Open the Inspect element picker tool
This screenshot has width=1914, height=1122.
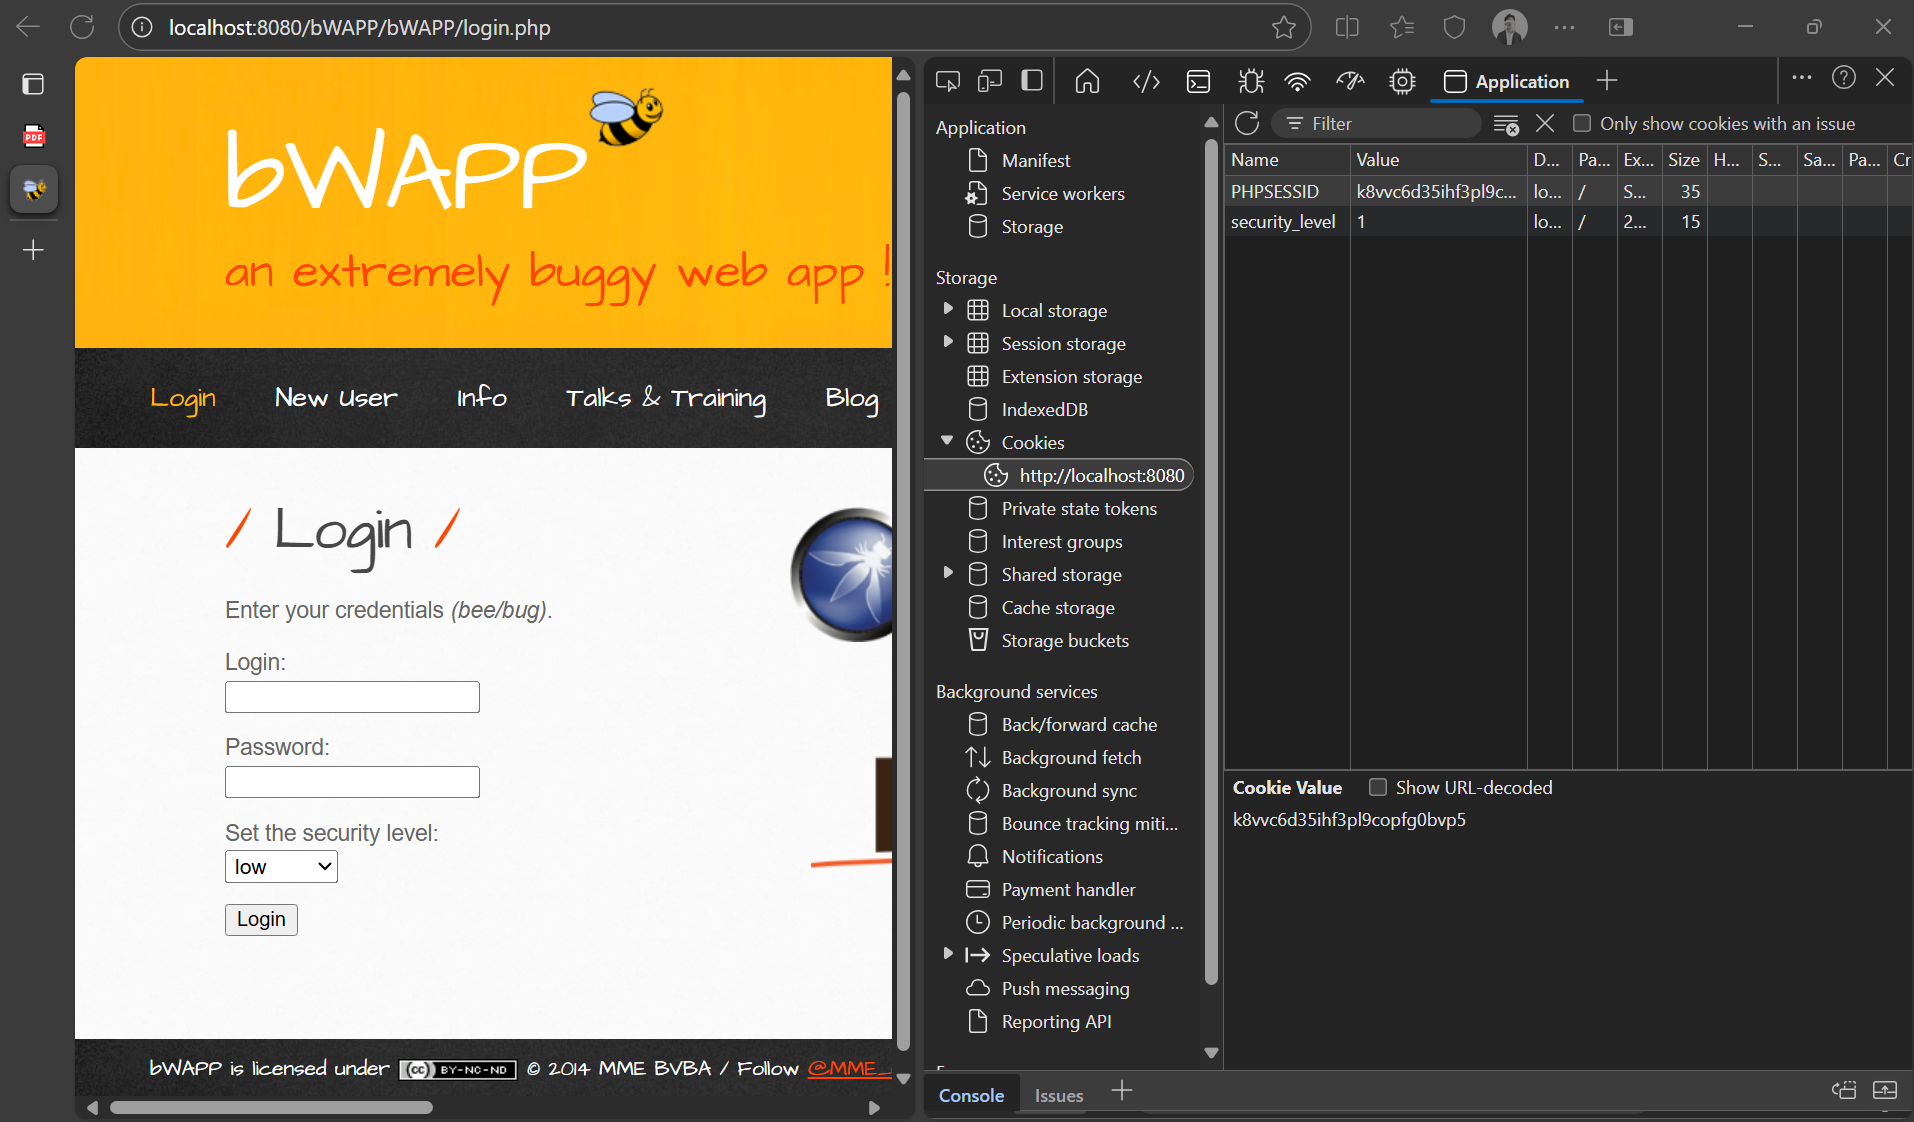pyautogui.click(x=947, y=81)
